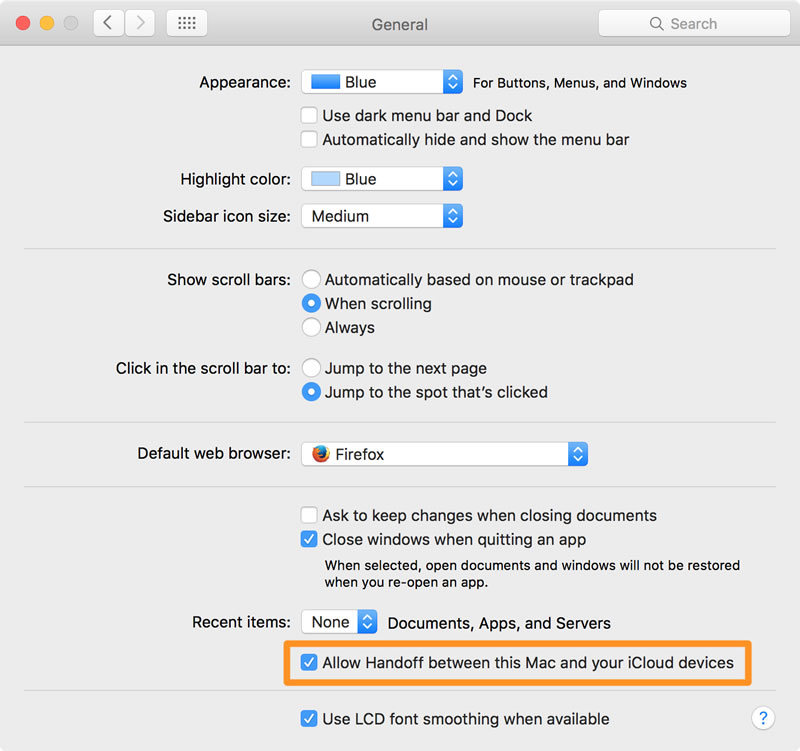Enable Use dark menu bar and Dock
The height and width of the screenshot is (751, 800).
[x=309, y=115]
